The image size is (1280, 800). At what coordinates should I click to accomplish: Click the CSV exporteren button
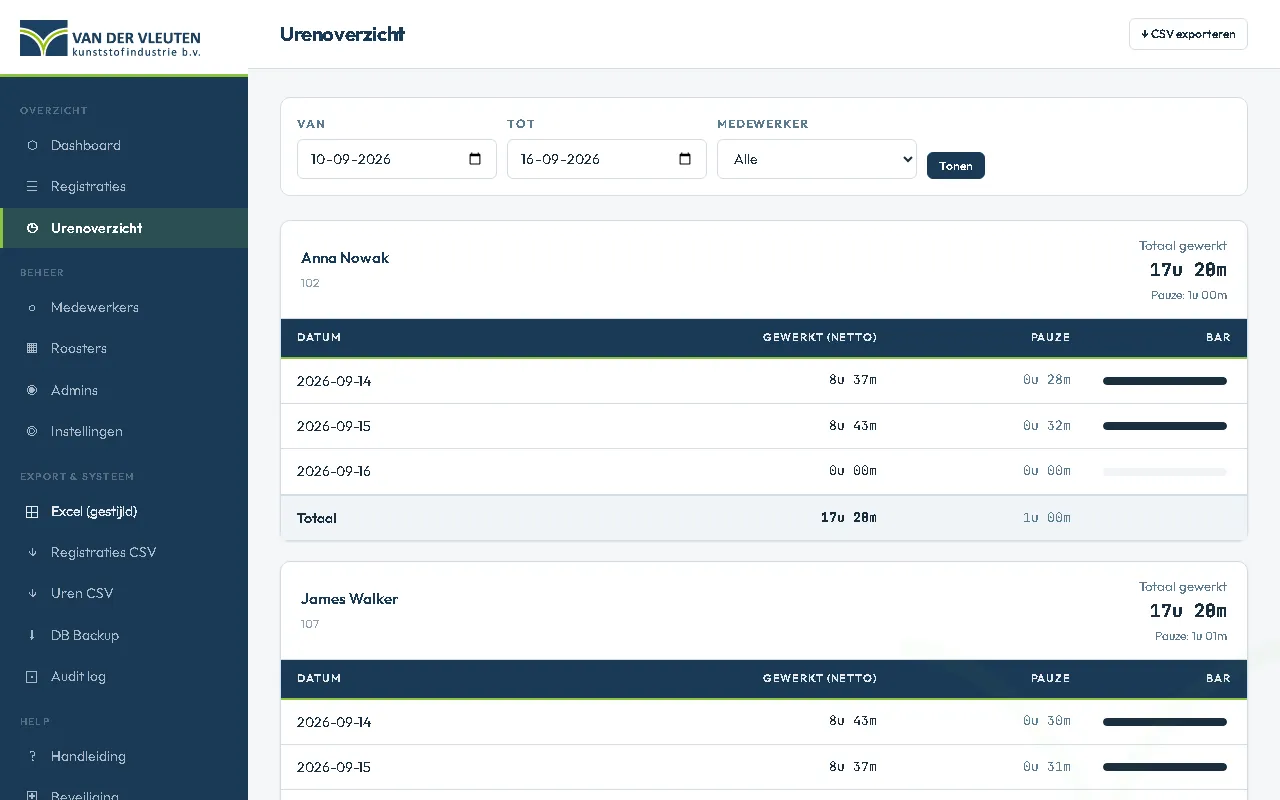tap(1188, 34)
